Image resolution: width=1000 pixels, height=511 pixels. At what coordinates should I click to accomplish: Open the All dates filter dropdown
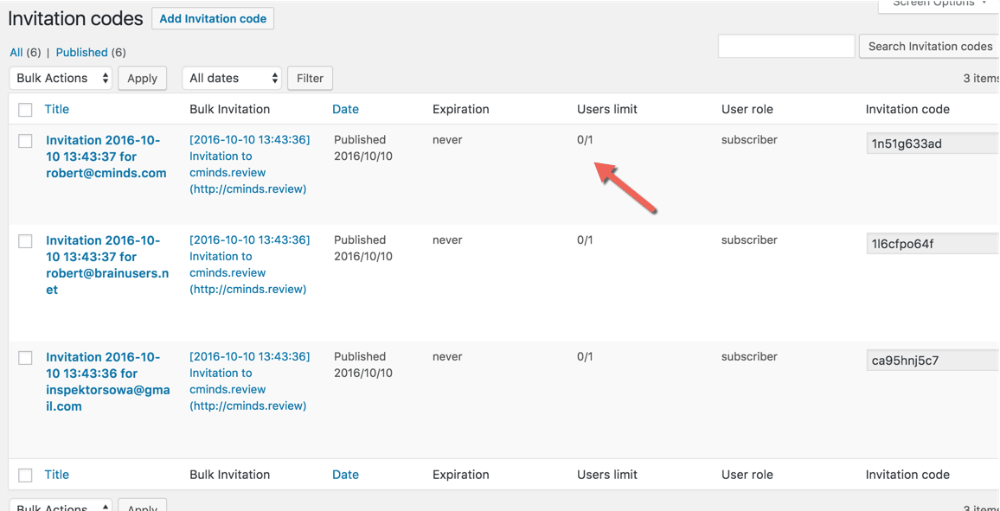pos(232,78)
